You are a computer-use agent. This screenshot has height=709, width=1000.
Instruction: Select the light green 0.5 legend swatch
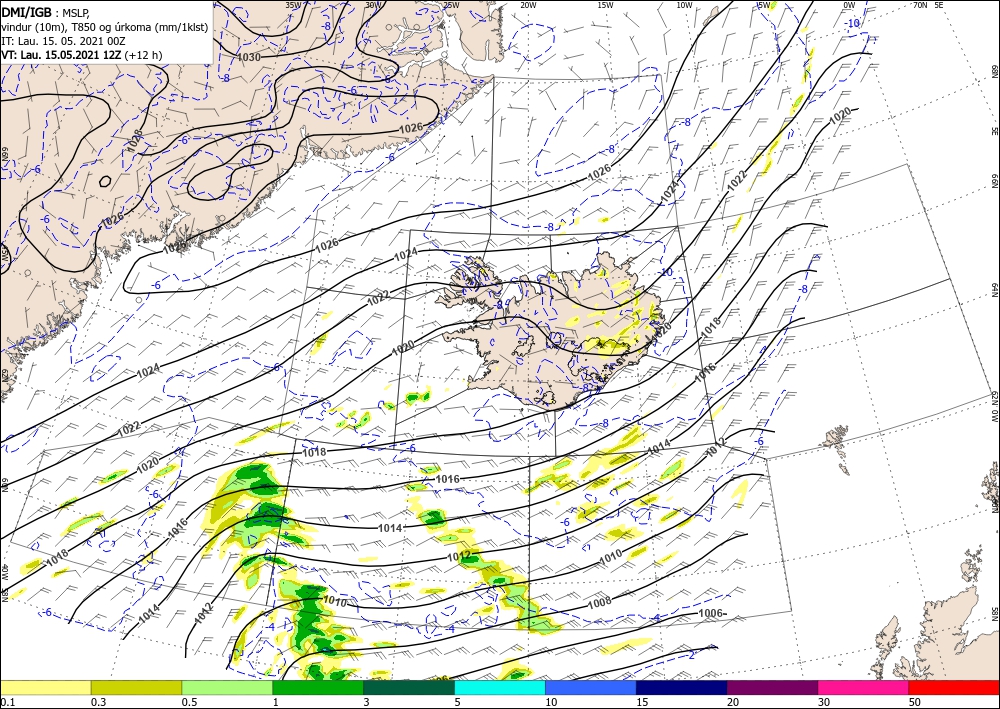[227, 687]
